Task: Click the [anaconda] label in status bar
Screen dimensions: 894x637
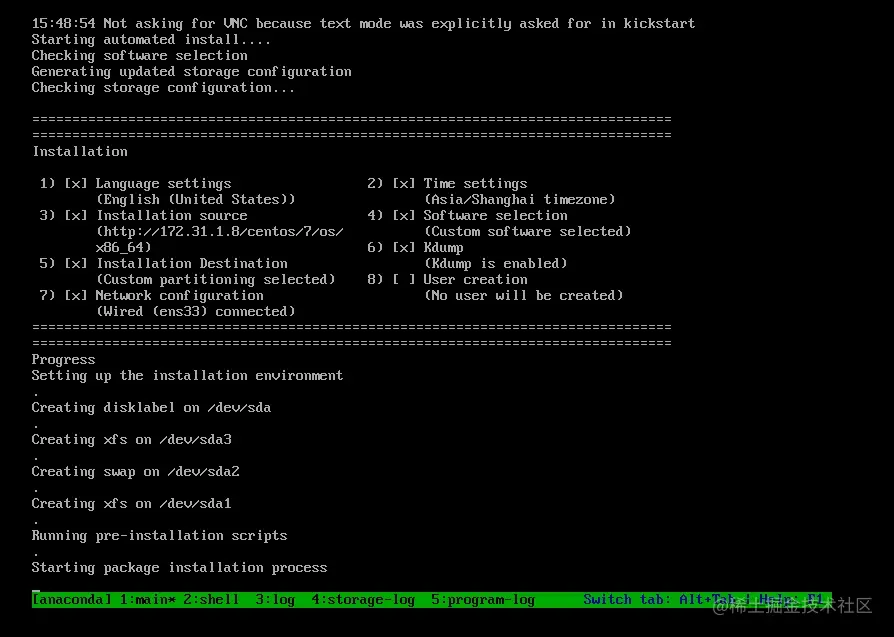Action: pyautogui.click(x=72, y=599)
